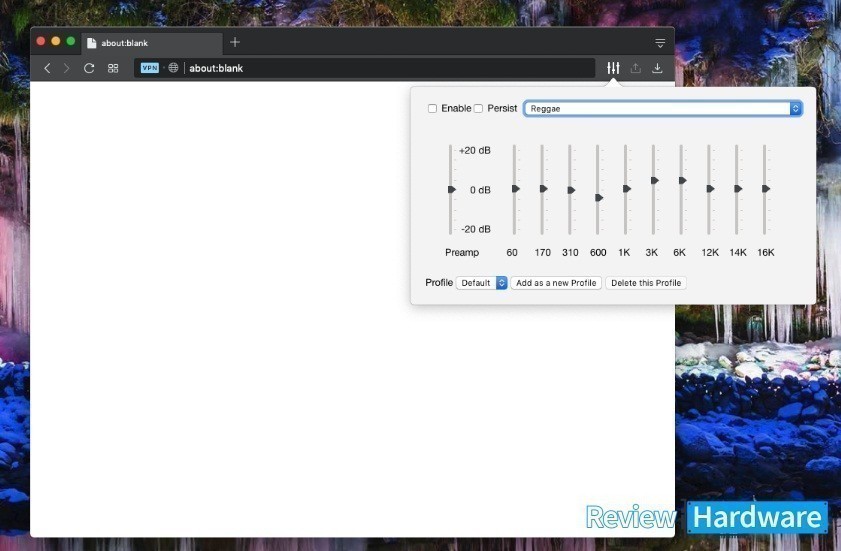Open the downloads arrow icon
Image resolution: width=841 pixels, height=551 pixels.
click(x=657, y=68)
